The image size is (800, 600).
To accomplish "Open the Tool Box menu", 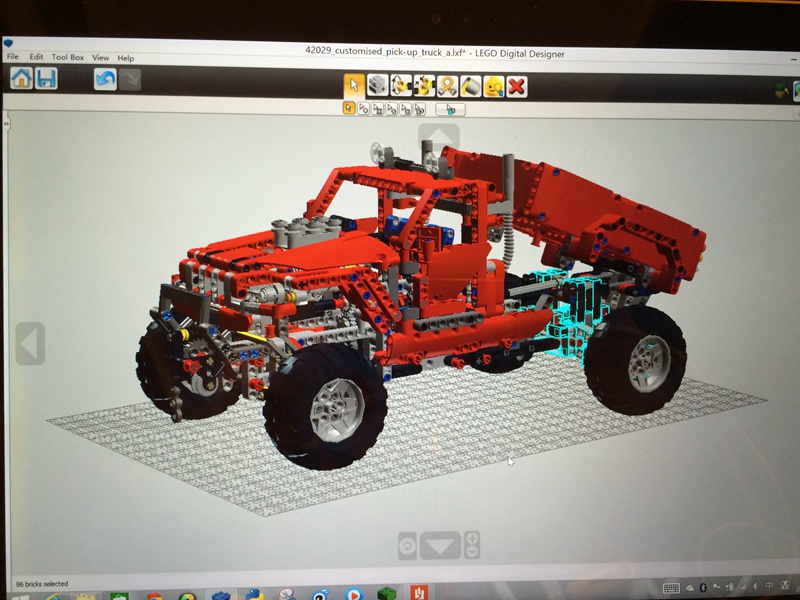I will tap(67, 57).
